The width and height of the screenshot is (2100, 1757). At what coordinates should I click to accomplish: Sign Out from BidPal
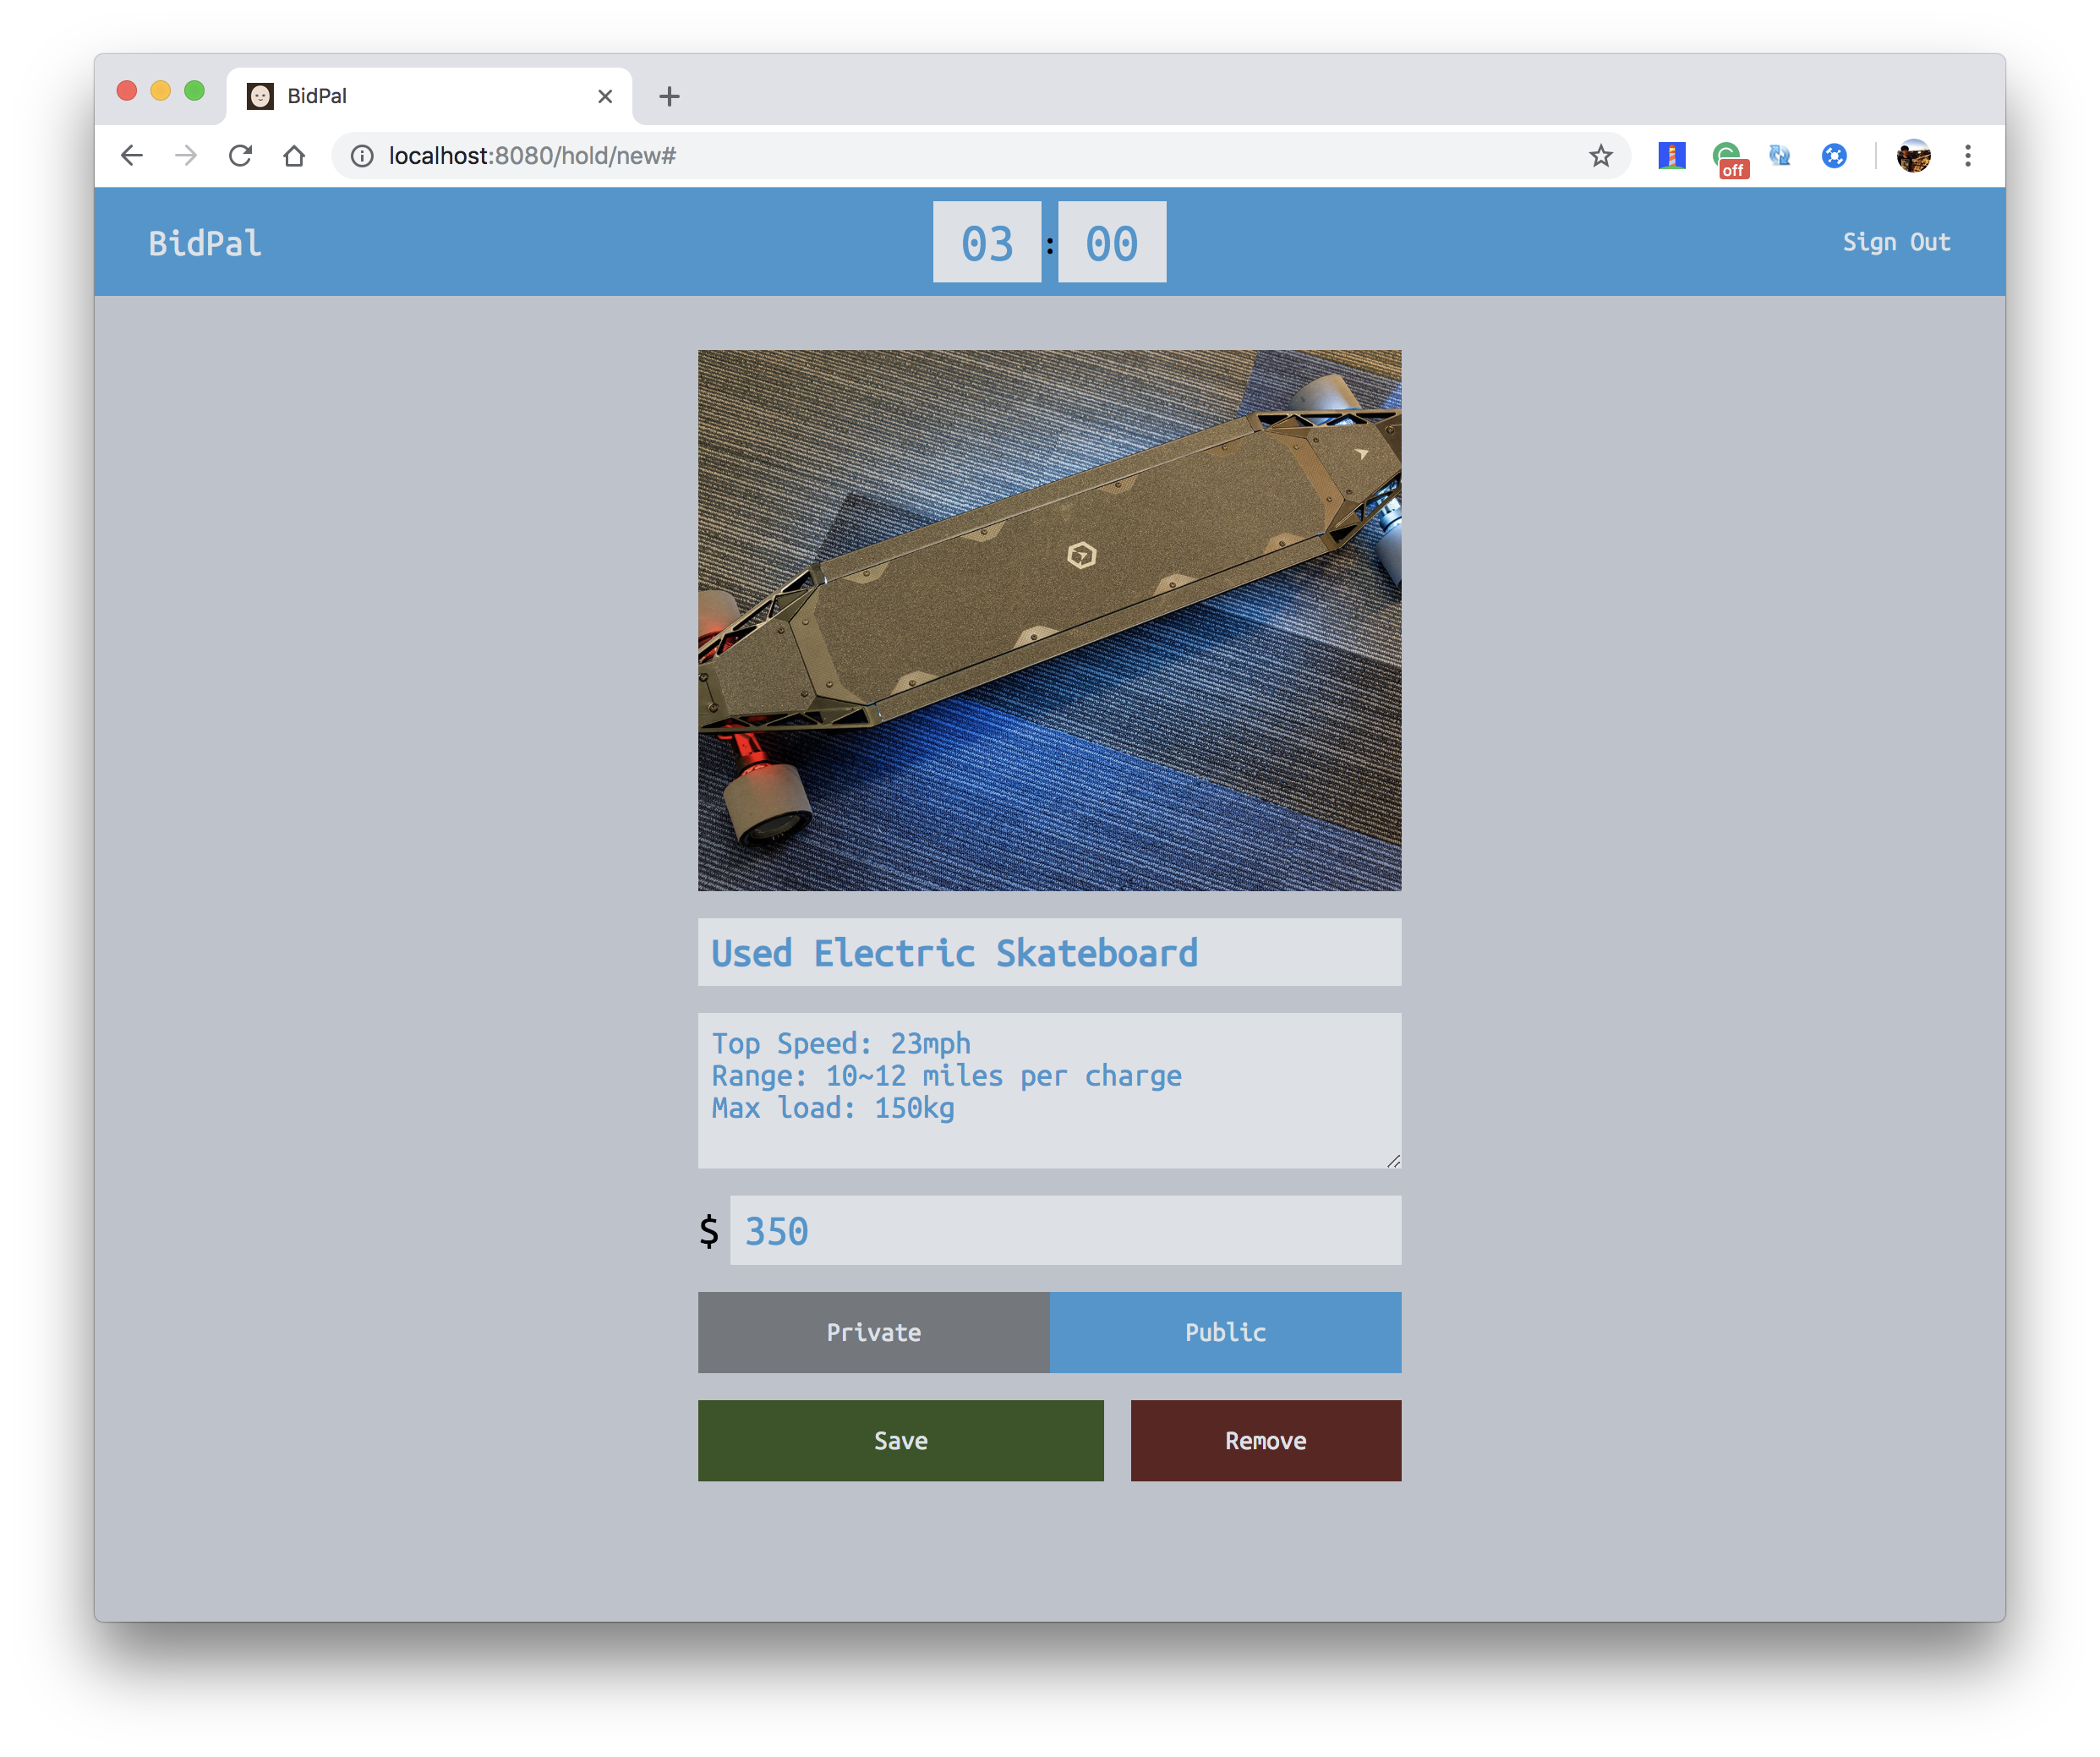point(1896,242)
